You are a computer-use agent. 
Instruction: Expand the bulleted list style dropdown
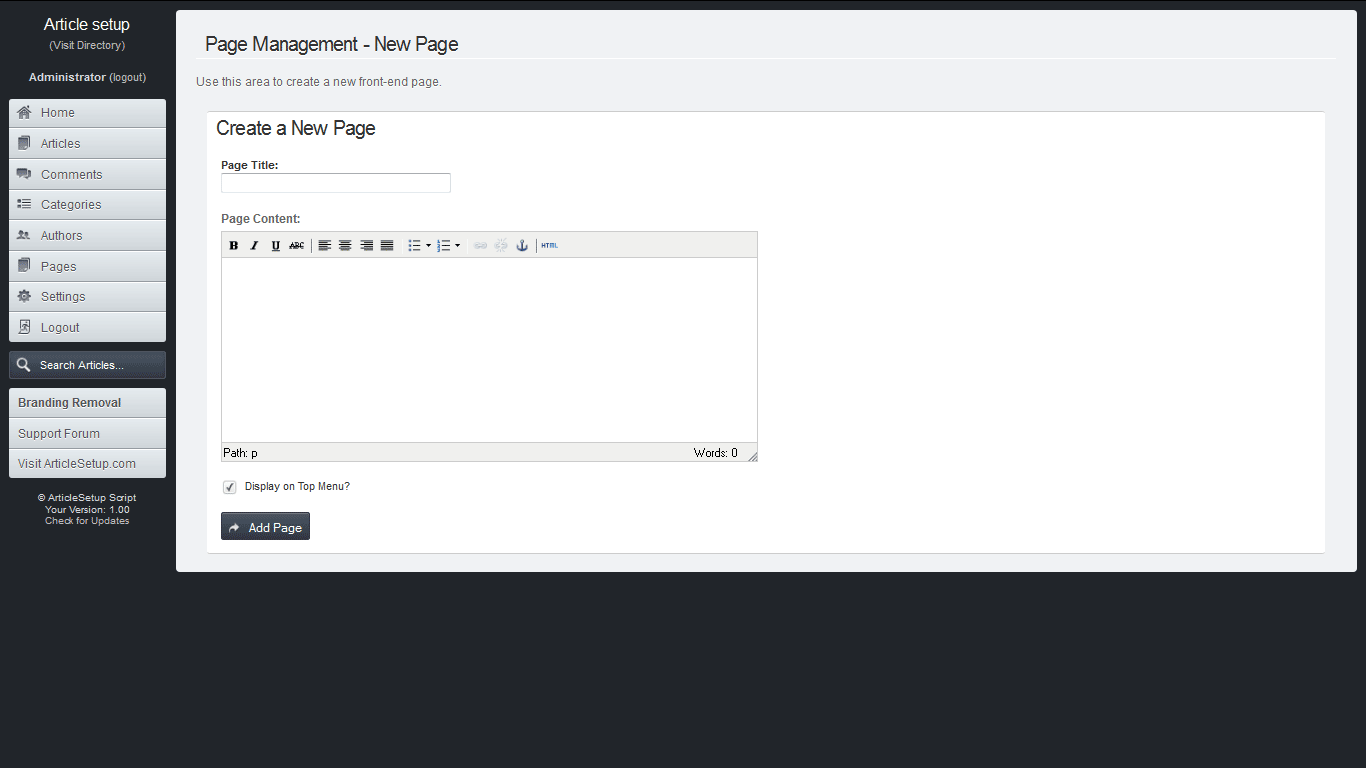coord(429,246)
